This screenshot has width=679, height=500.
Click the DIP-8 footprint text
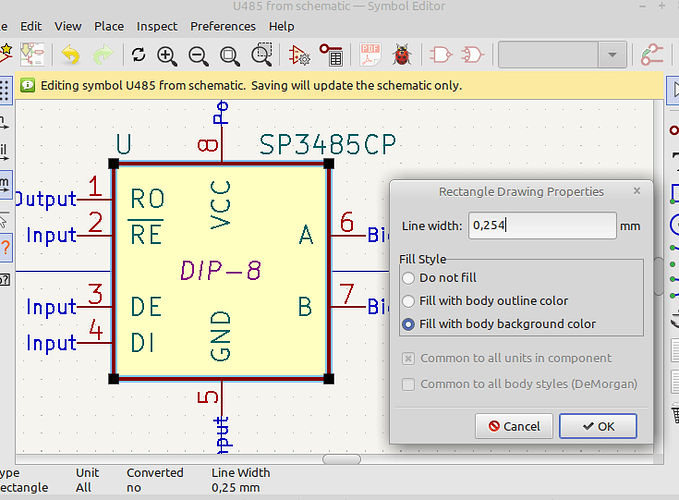click(221, 271)
